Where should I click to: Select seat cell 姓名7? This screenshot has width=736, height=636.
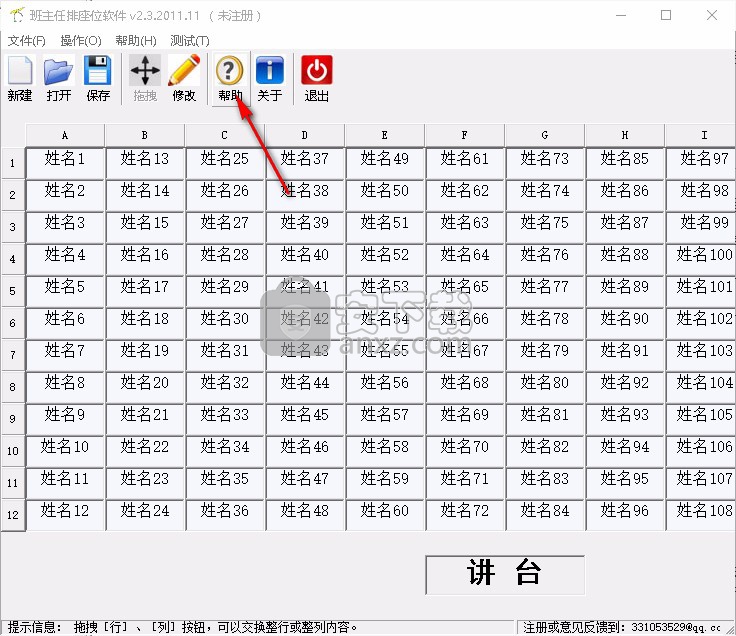click(x=65, y=355)
